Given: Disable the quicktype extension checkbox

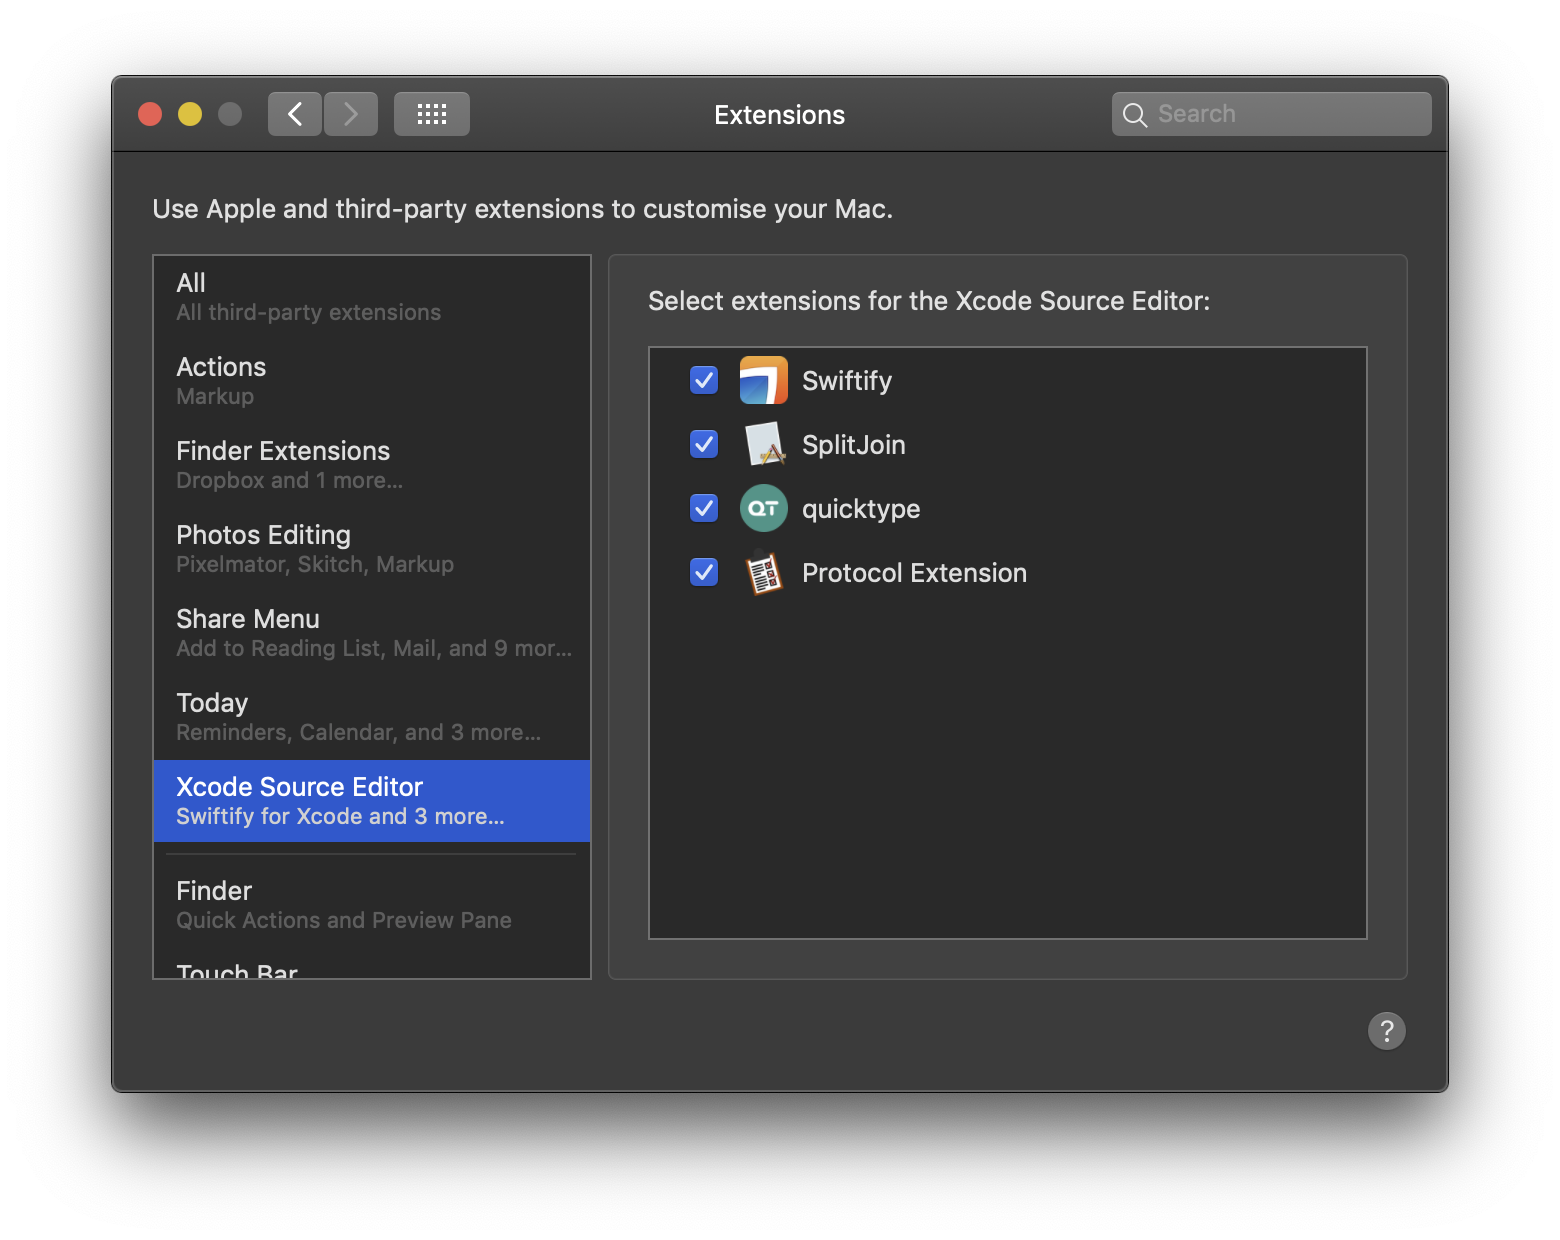Looking at the screenshot, I should pos(704,508).
